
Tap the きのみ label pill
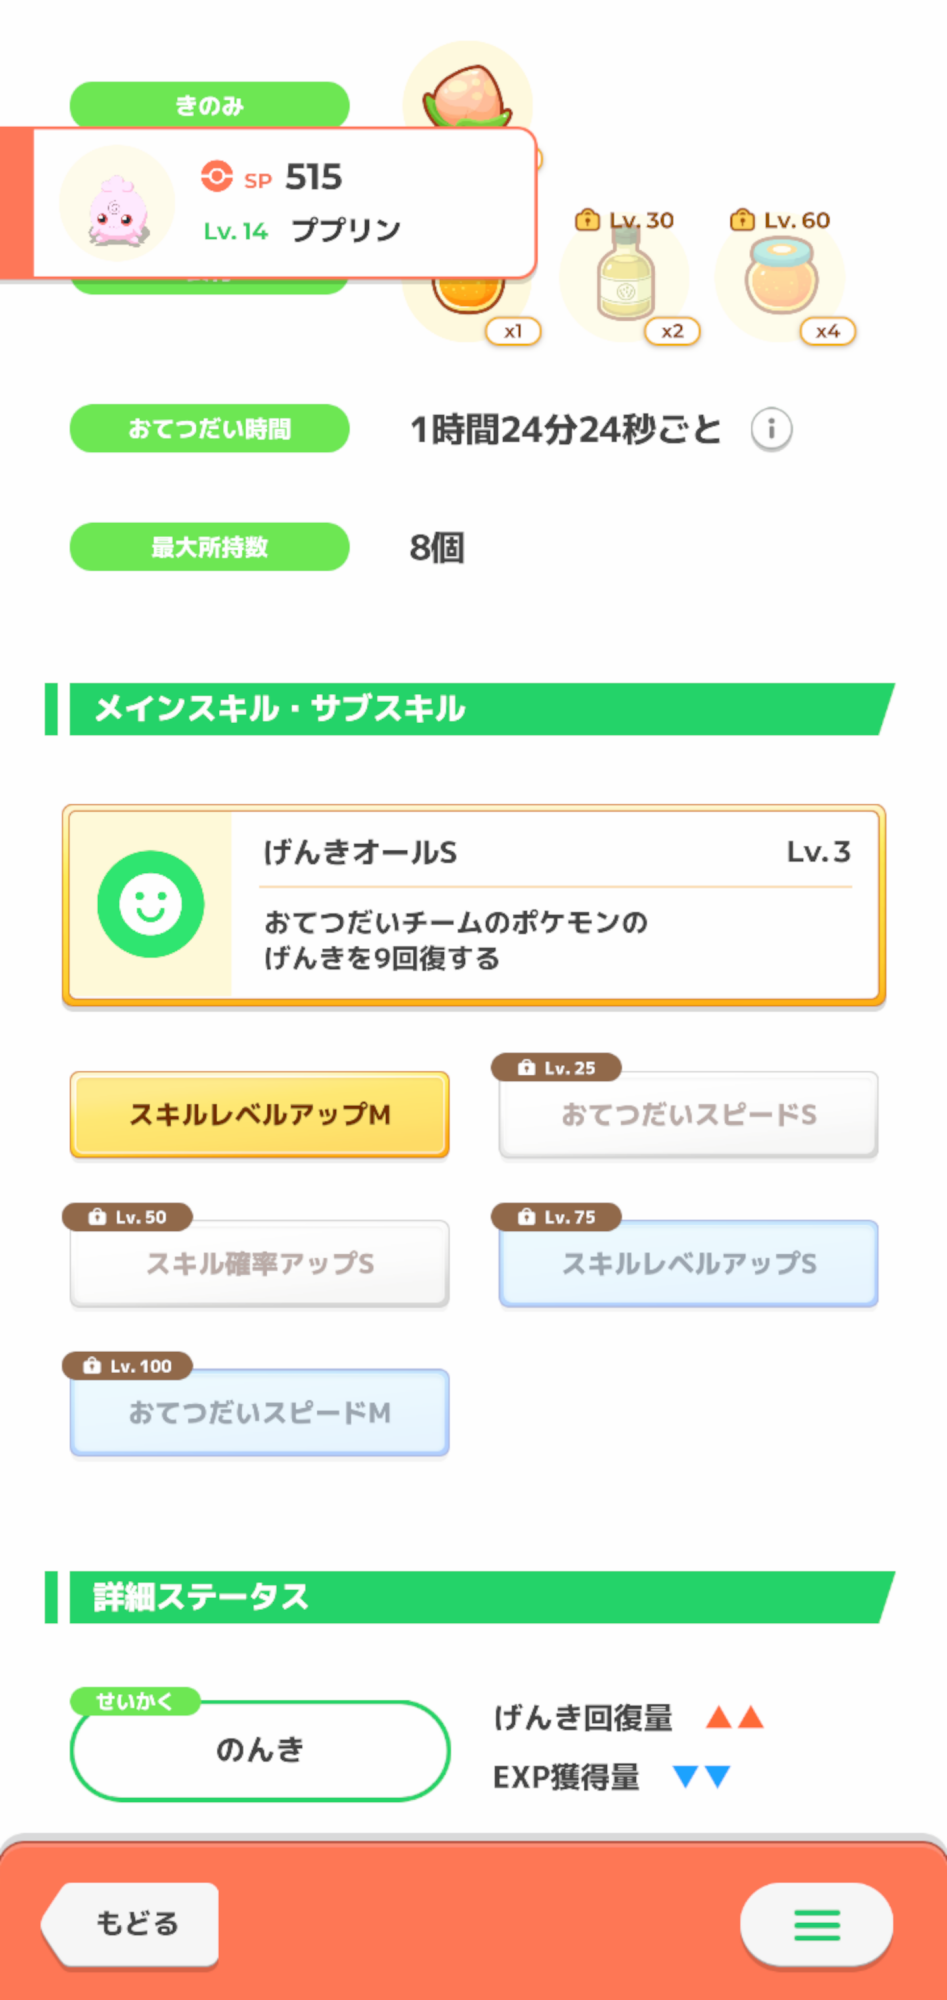point(210,105)
